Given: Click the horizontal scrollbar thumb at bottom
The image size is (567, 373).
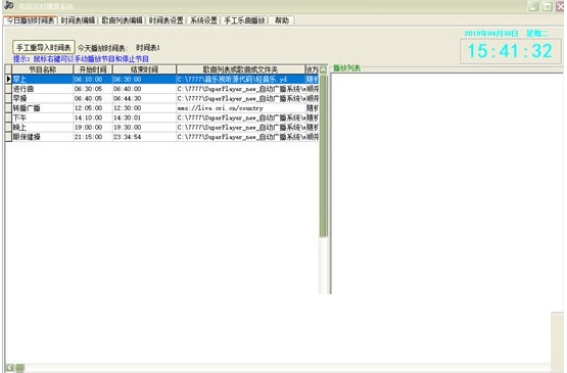Looking at the screenshot, I should pos(20,368).
